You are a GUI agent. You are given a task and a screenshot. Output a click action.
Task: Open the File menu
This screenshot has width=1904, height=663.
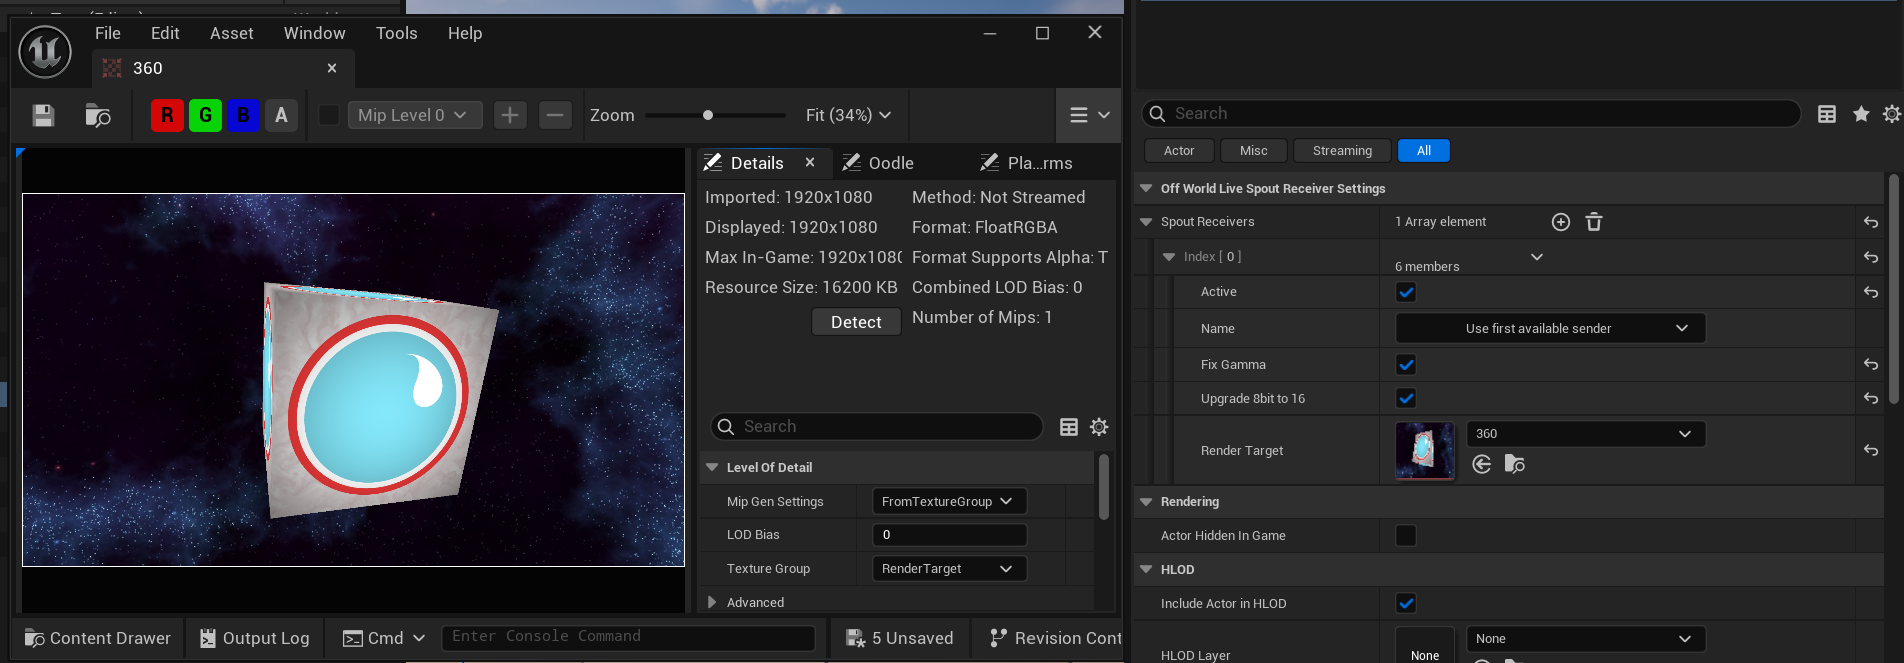108,33
